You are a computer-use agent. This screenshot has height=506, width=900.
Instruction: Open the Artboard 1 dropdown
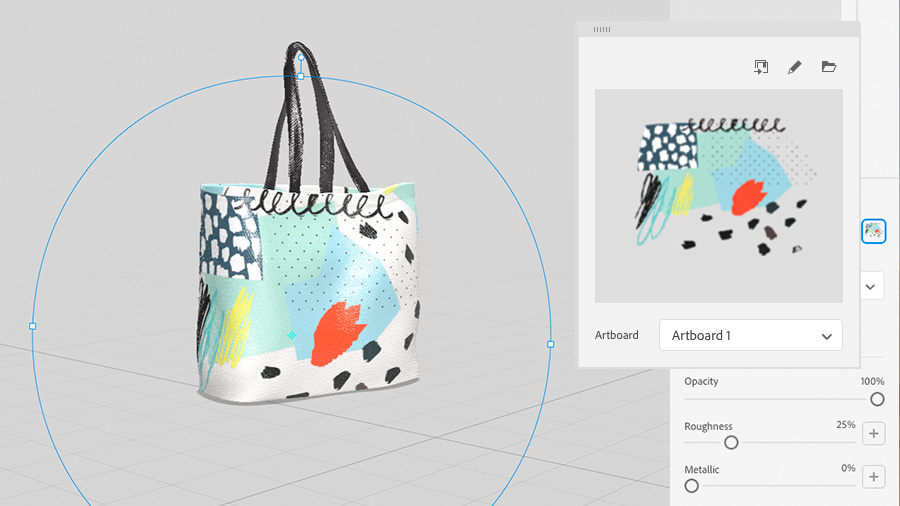(x=751, y=335)
